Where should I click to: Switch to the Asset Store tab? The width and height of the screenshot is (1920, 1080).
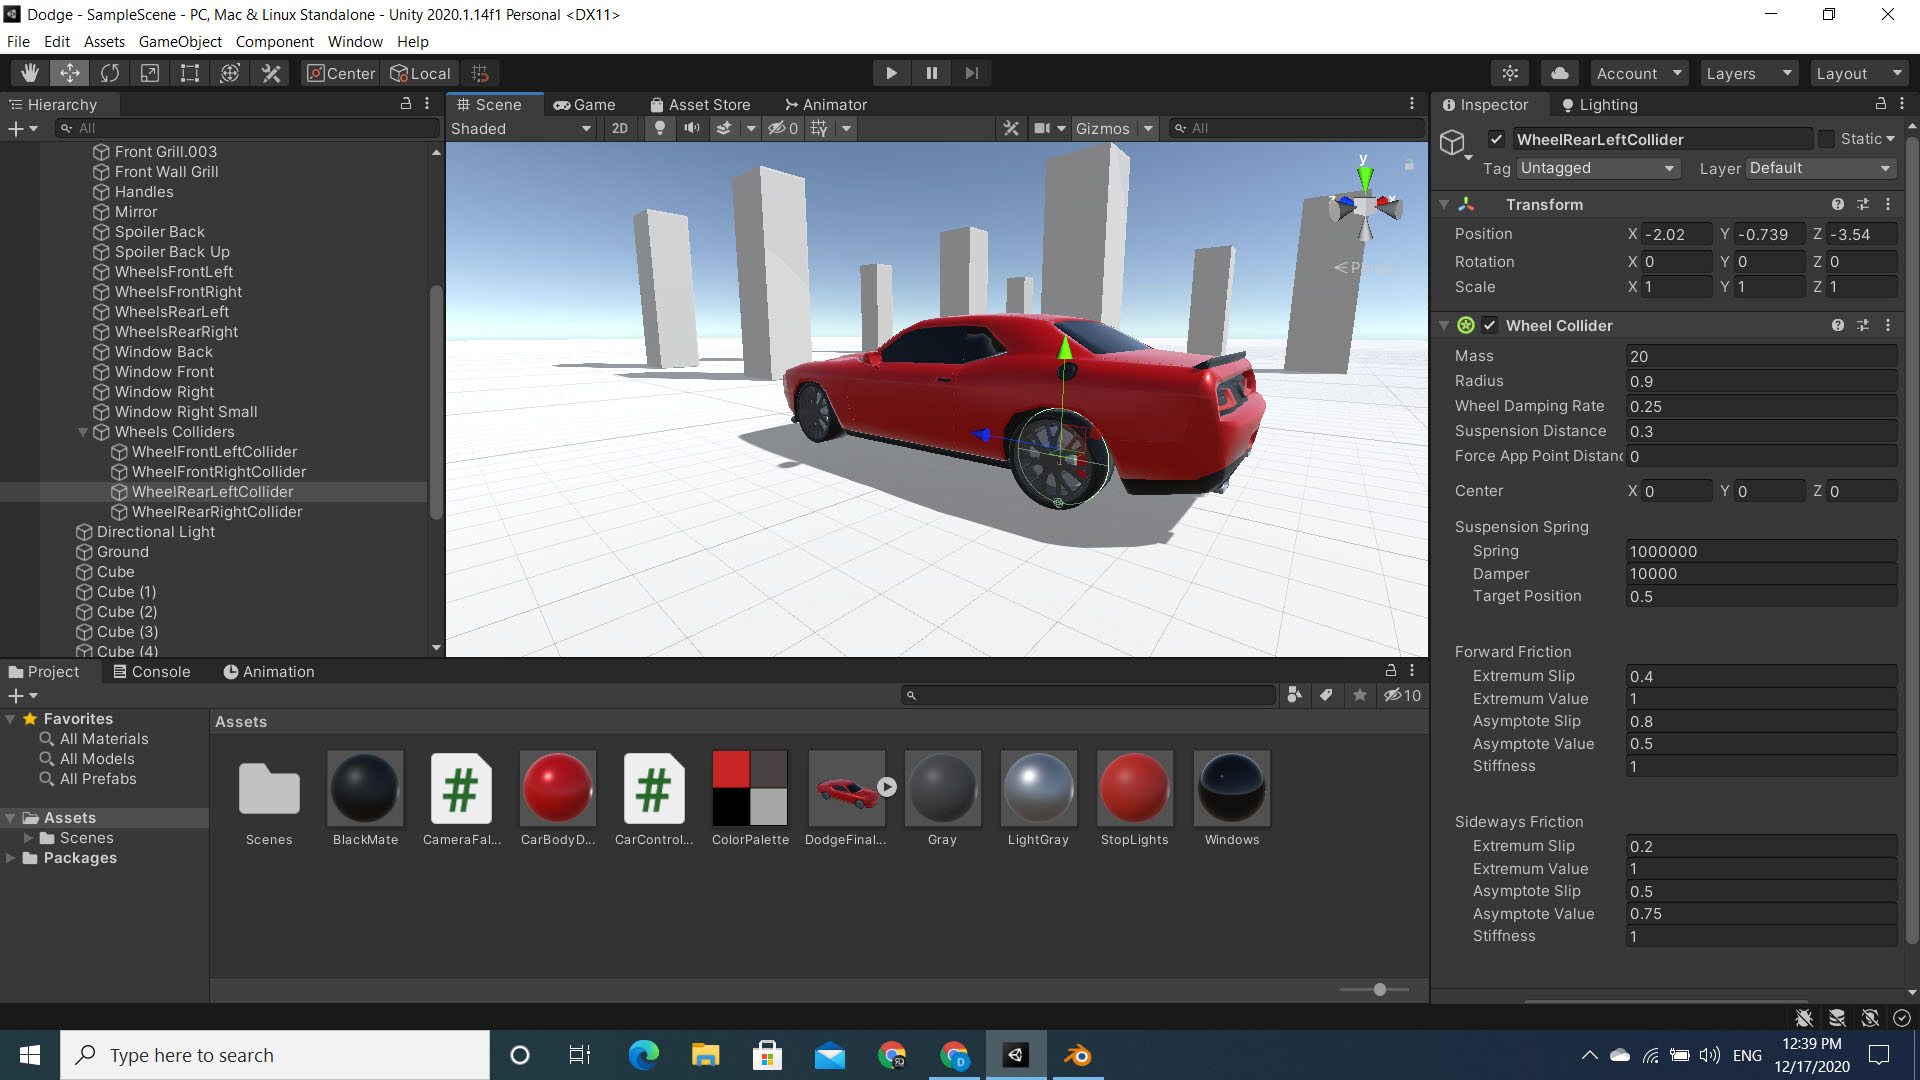coord(700,104)
